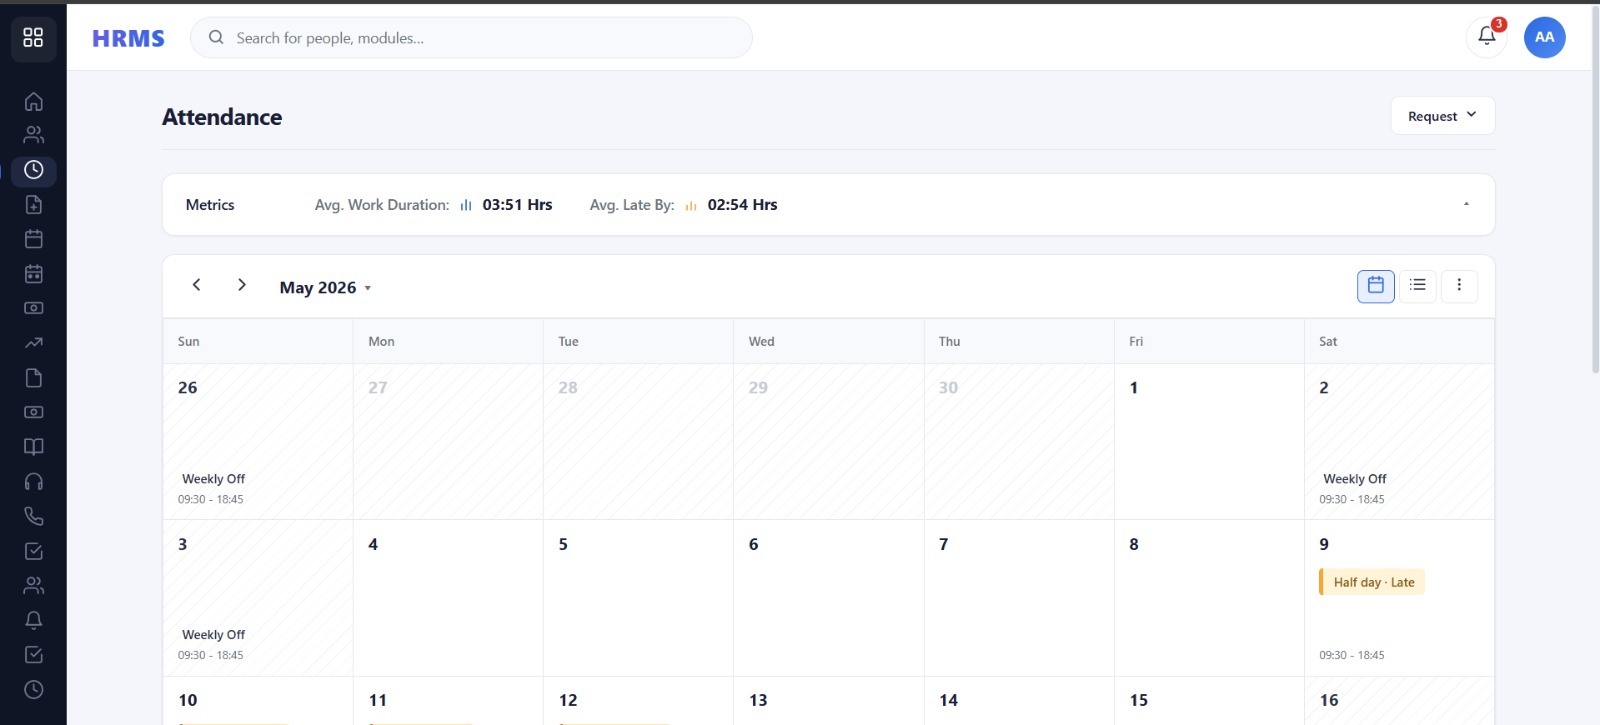Screen dimensions: 1600x725
Task: Open the trending arrow sidebar icon
Action: click(33, 343)
